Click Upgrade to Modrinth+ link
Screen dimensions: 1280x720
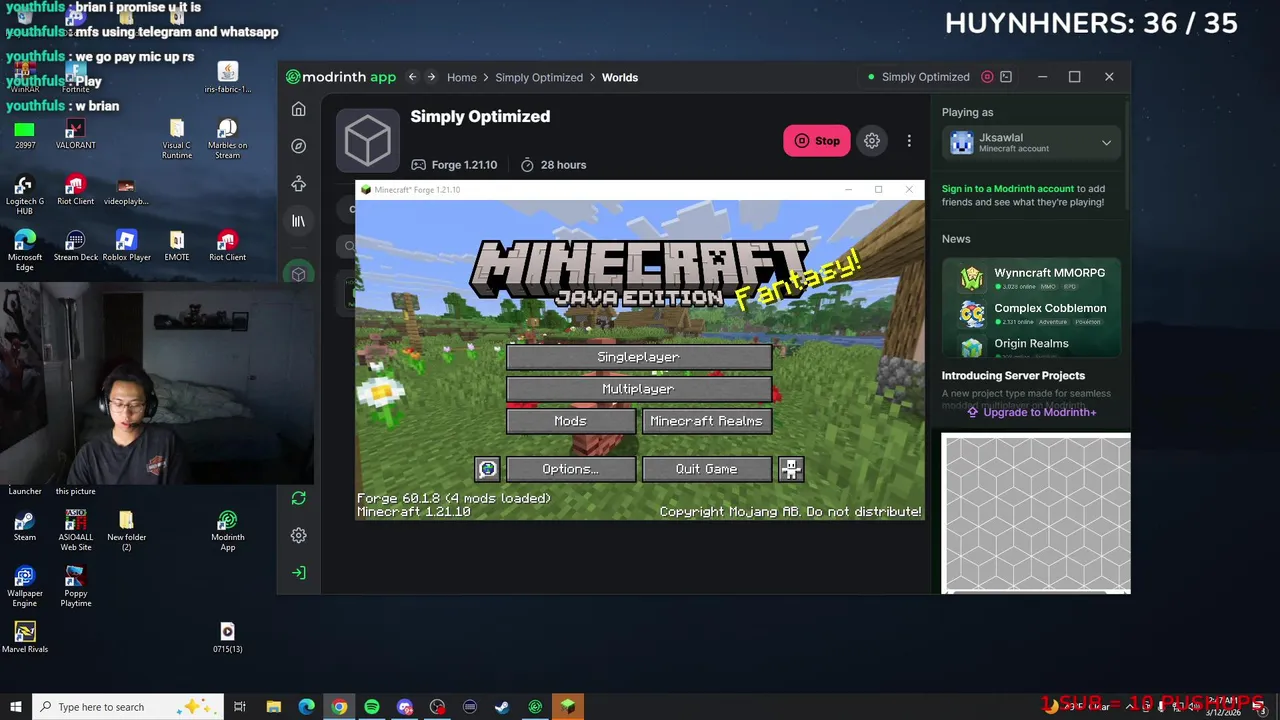coord(1030,412)
